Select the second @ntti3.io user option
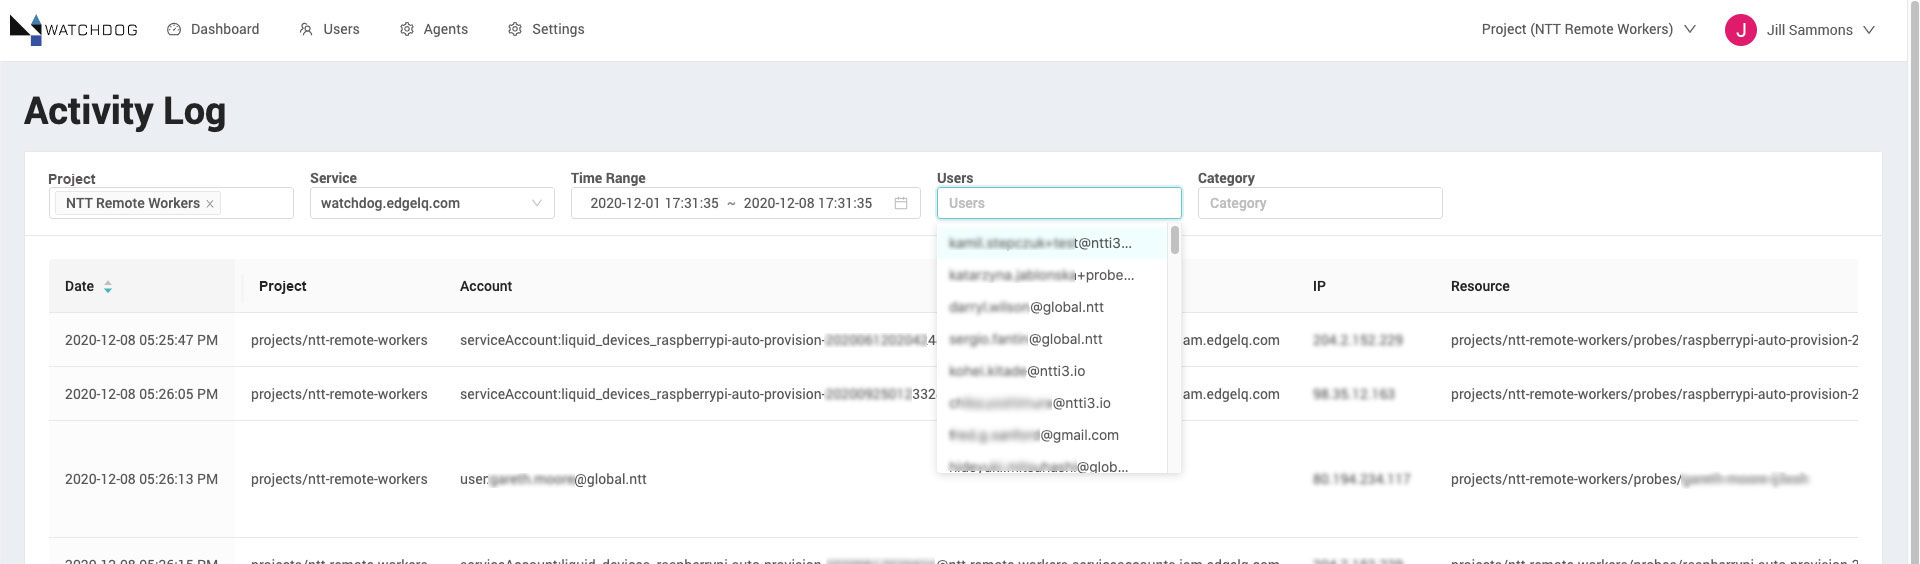Screen dimensions: 1920x564 (1052, 403)
